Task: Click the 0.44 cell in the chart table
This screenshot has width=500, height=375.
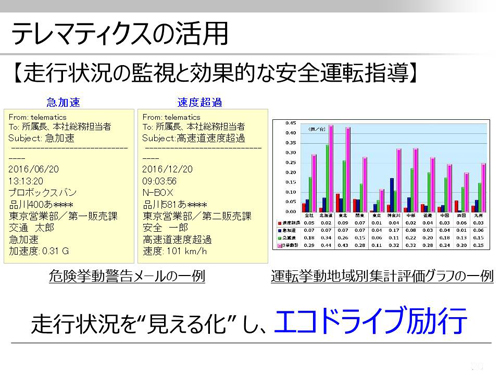Action: pos(326,246)
